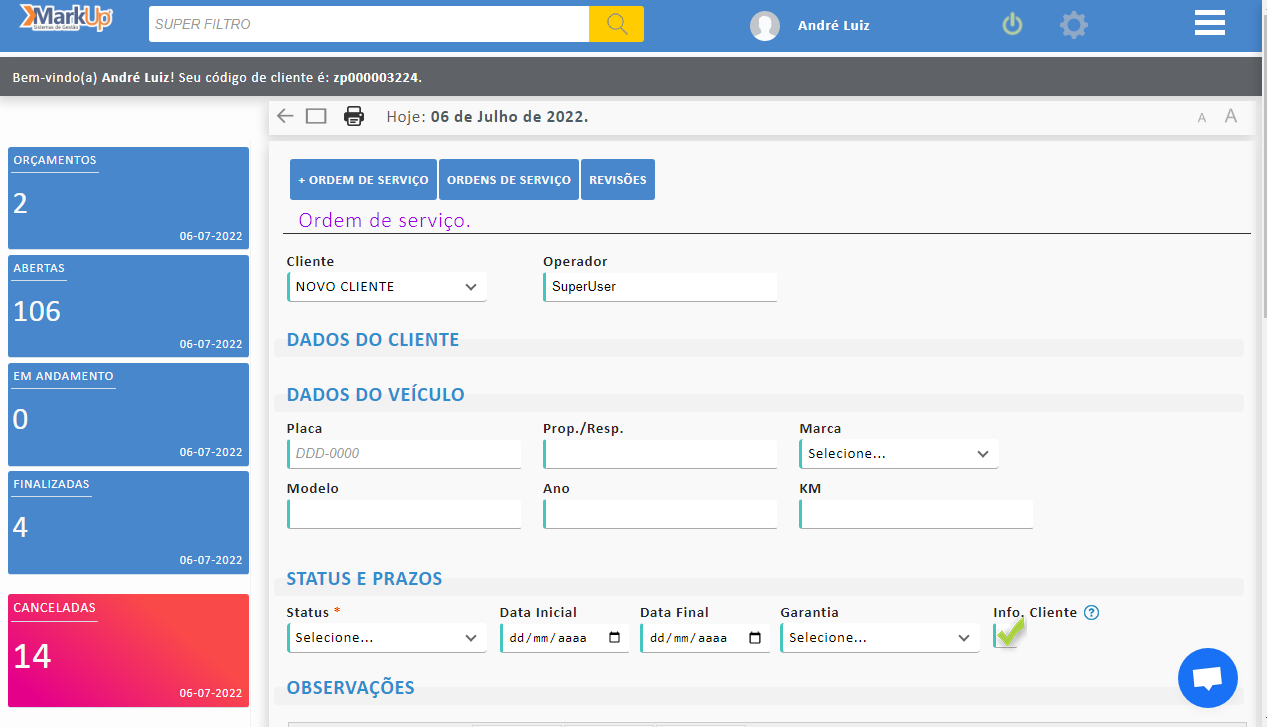
Task: Open the Data Final calendar picker
Action: pos(754,637)
